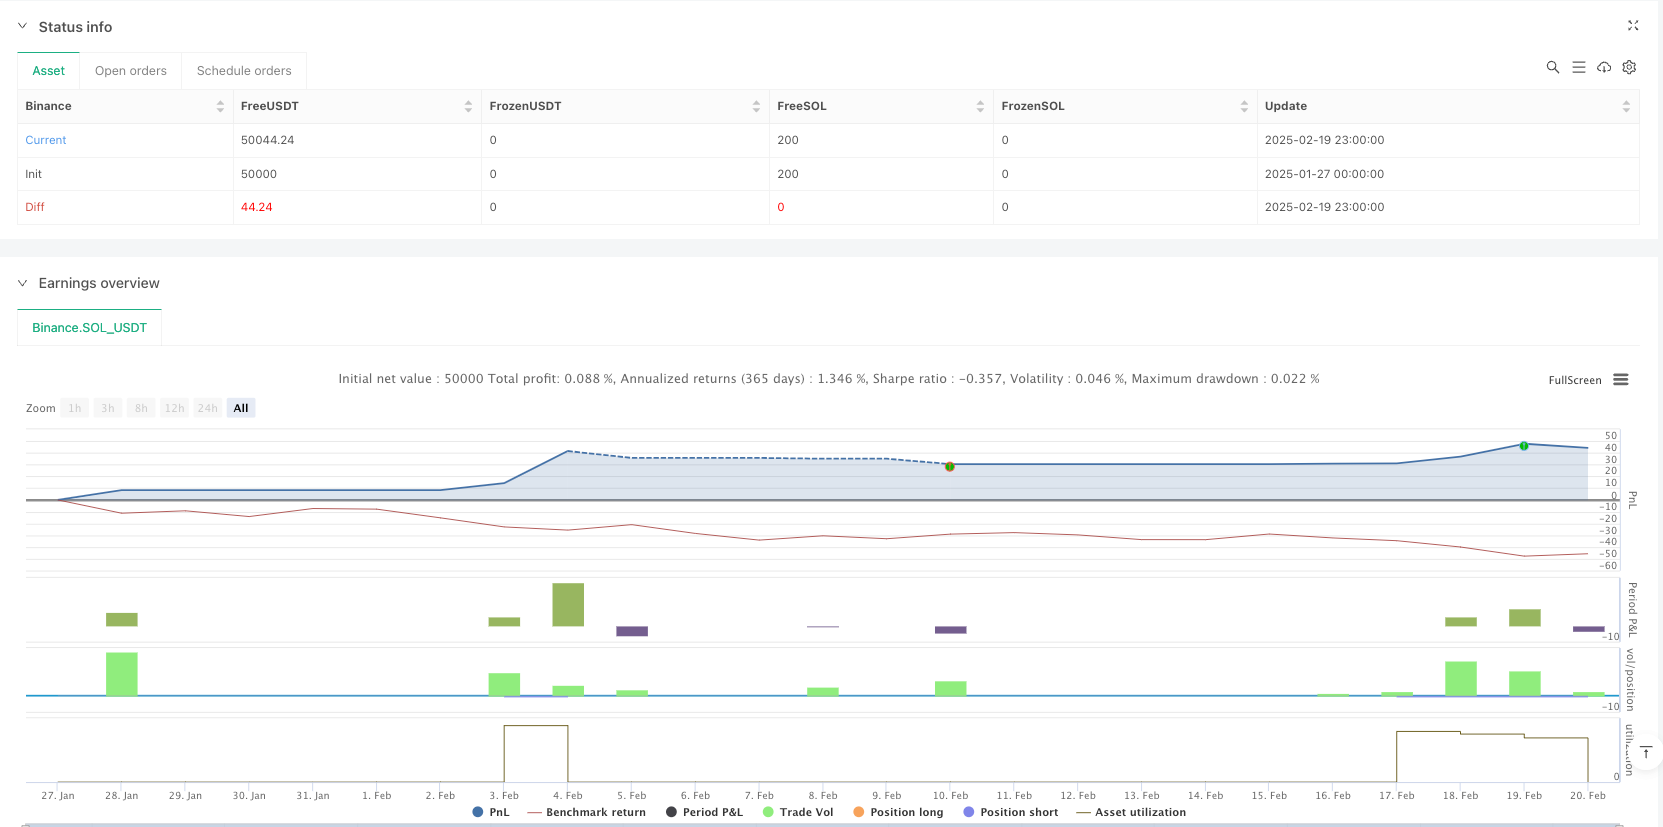The image size is (1663, 827).
Task: Click the search icon above the asset table
Action: 1552,67
